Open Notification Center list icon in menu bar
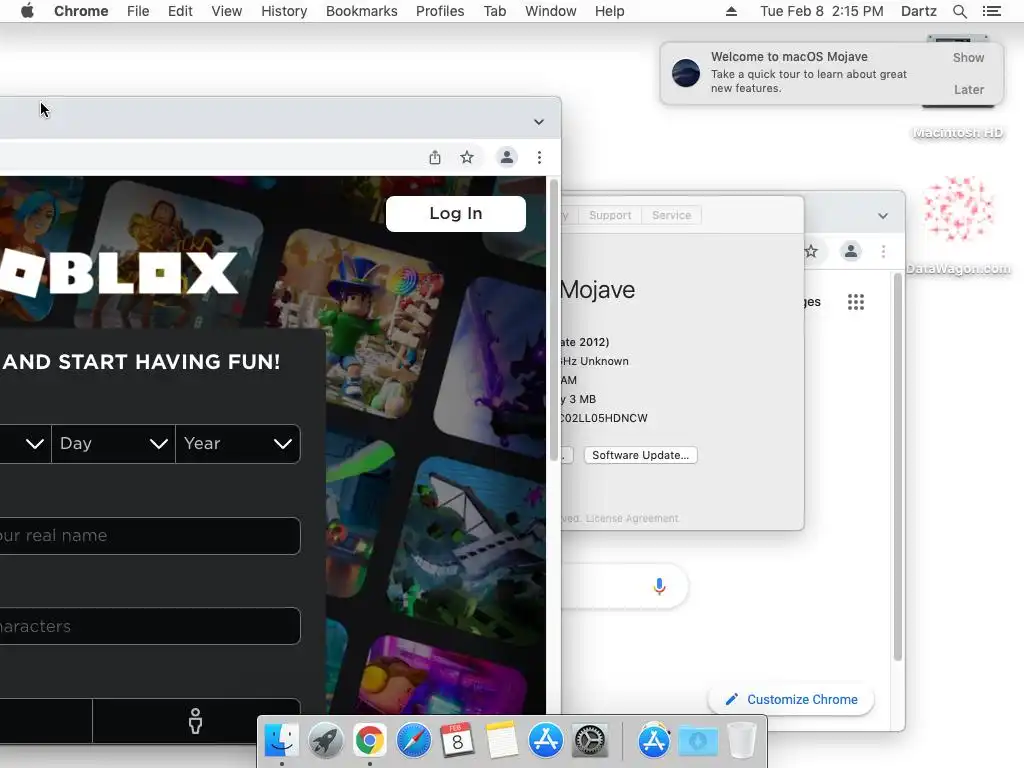 click(x=991, y=11)
